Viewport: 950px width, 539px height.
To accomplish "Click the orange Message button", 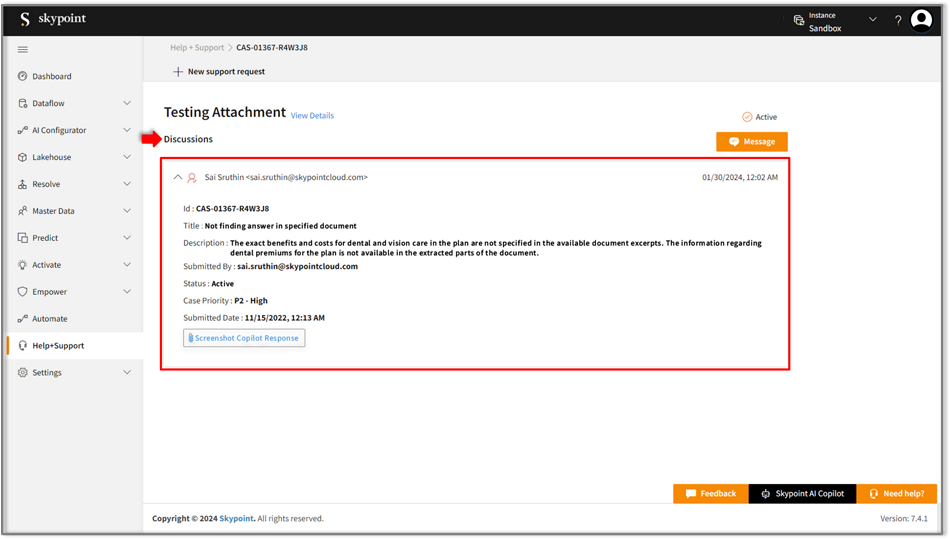I will (752, 142).
